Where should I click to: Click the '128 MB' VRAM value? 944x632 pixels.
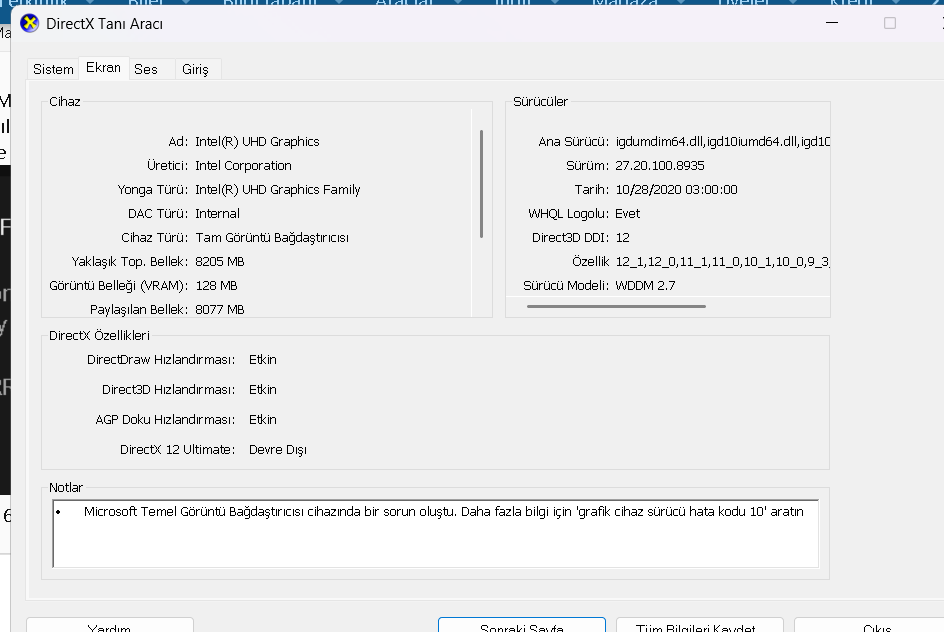click(x=216, y=286)
